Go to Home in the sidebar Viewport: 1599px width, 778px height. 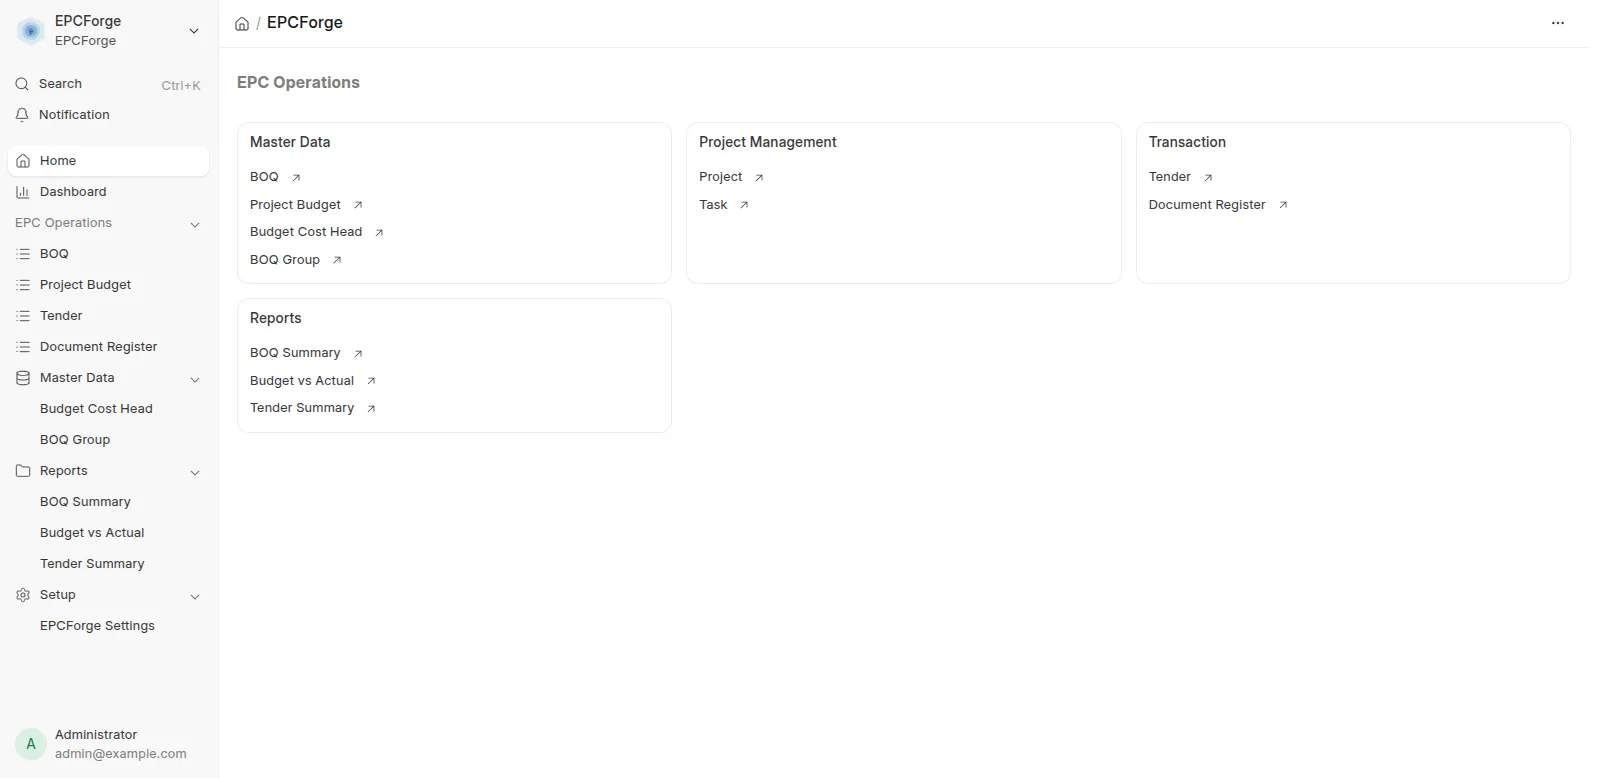[108, 161]
